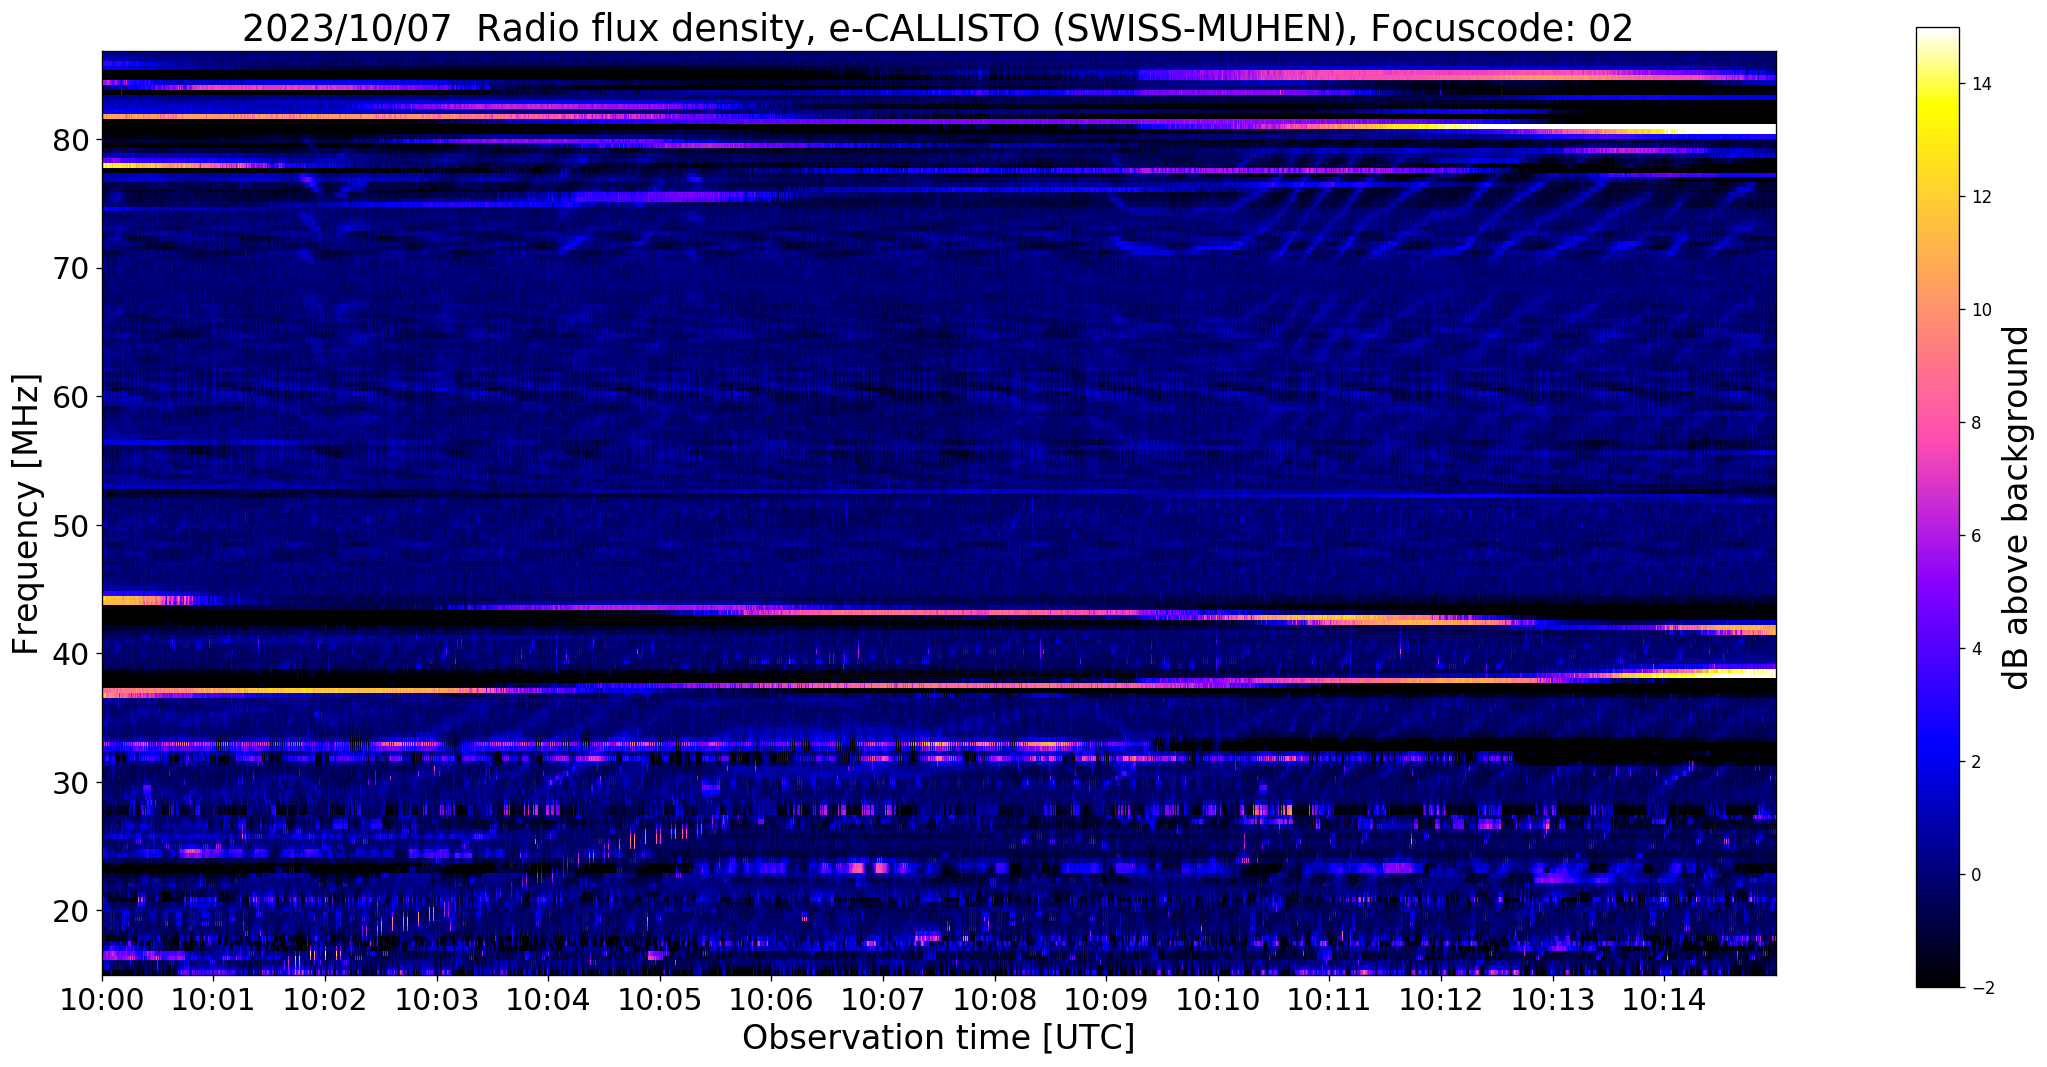This screenshot has height=1067, width=2047.
Task: Click the 10:01 time tick label
Action: pyautogui.click(x=213, y=999)
